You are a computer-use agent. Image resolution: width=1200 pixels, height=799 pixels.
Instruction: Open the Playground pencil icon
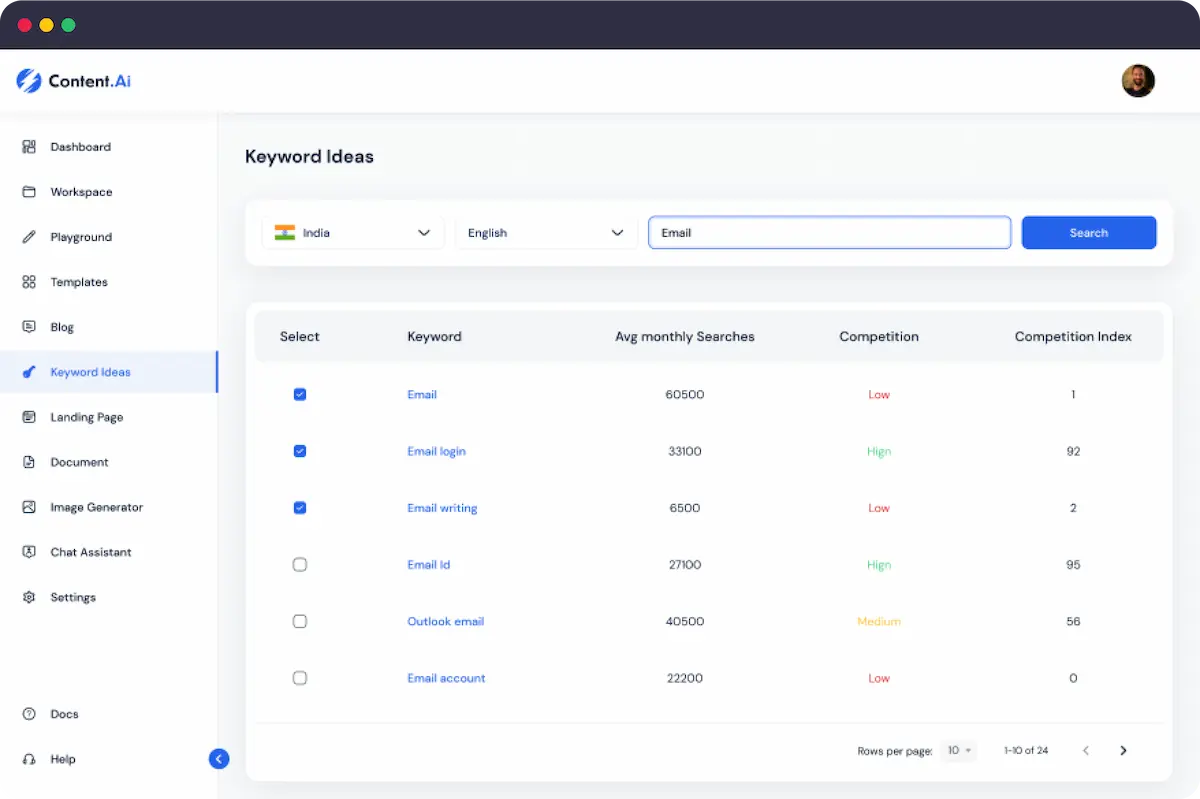(29, 237)
